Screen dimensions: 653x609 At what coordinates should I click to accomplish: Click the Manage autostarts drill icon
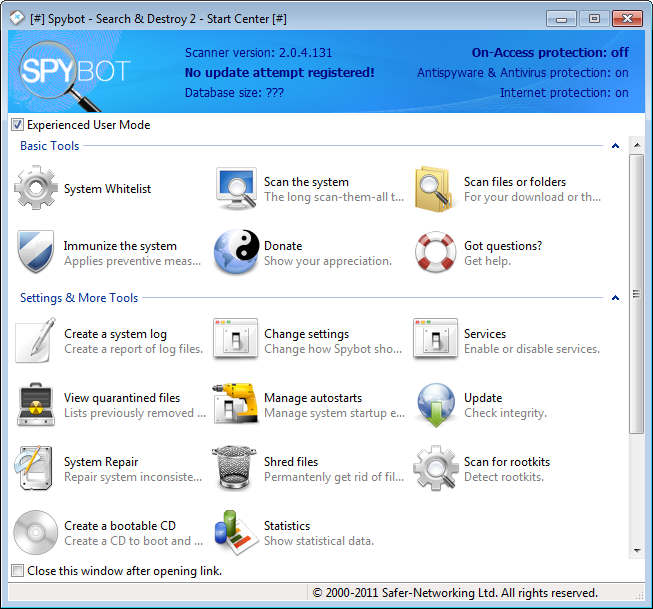pyautogui.click(x=234, y=403)
